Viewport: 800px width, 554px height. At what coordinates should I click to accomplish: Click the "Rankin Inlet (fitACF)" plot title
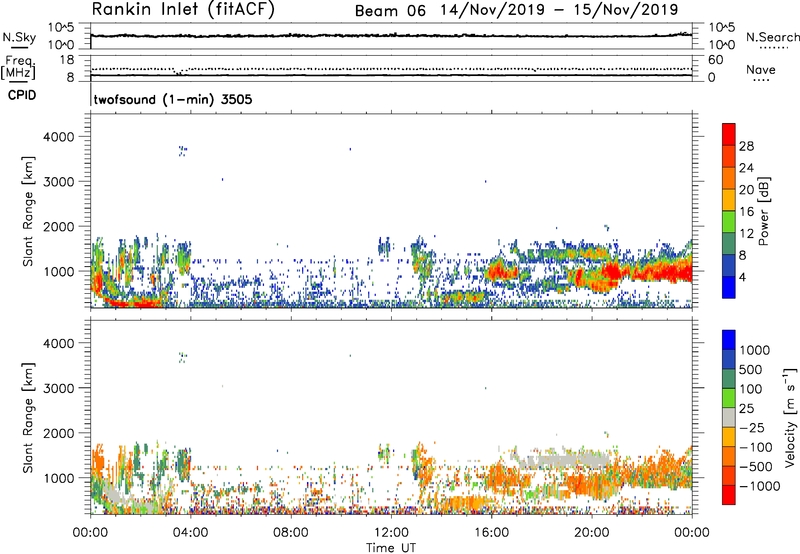point(183,10)
